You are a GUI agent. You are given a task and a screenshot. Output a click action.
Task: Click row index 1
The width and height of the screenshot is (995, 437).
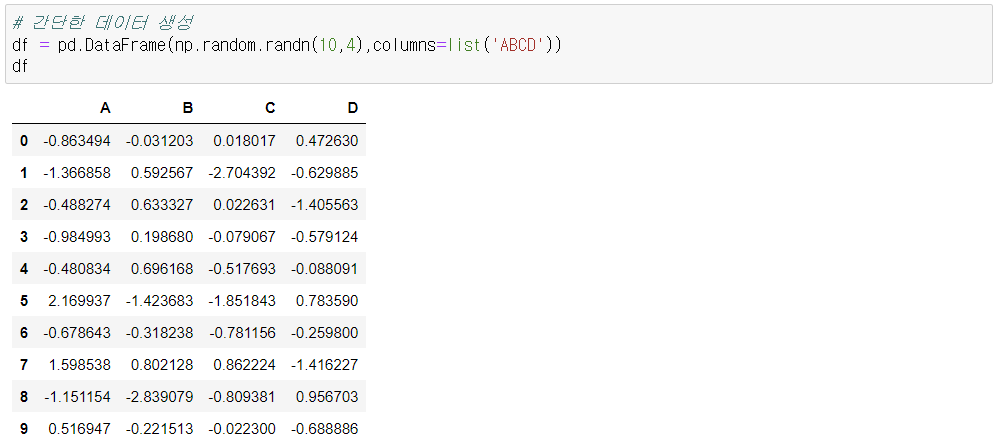coord(24,173)
